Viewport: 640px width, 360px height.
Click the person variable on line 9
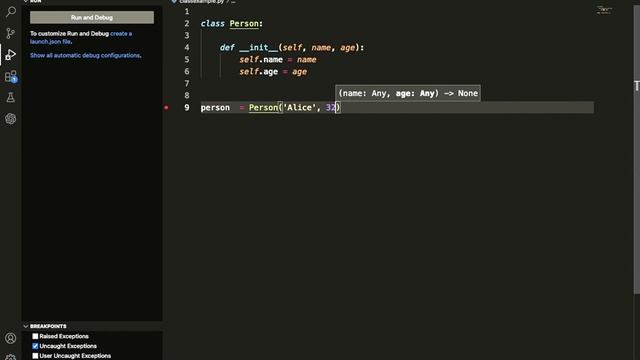(215, 108)
